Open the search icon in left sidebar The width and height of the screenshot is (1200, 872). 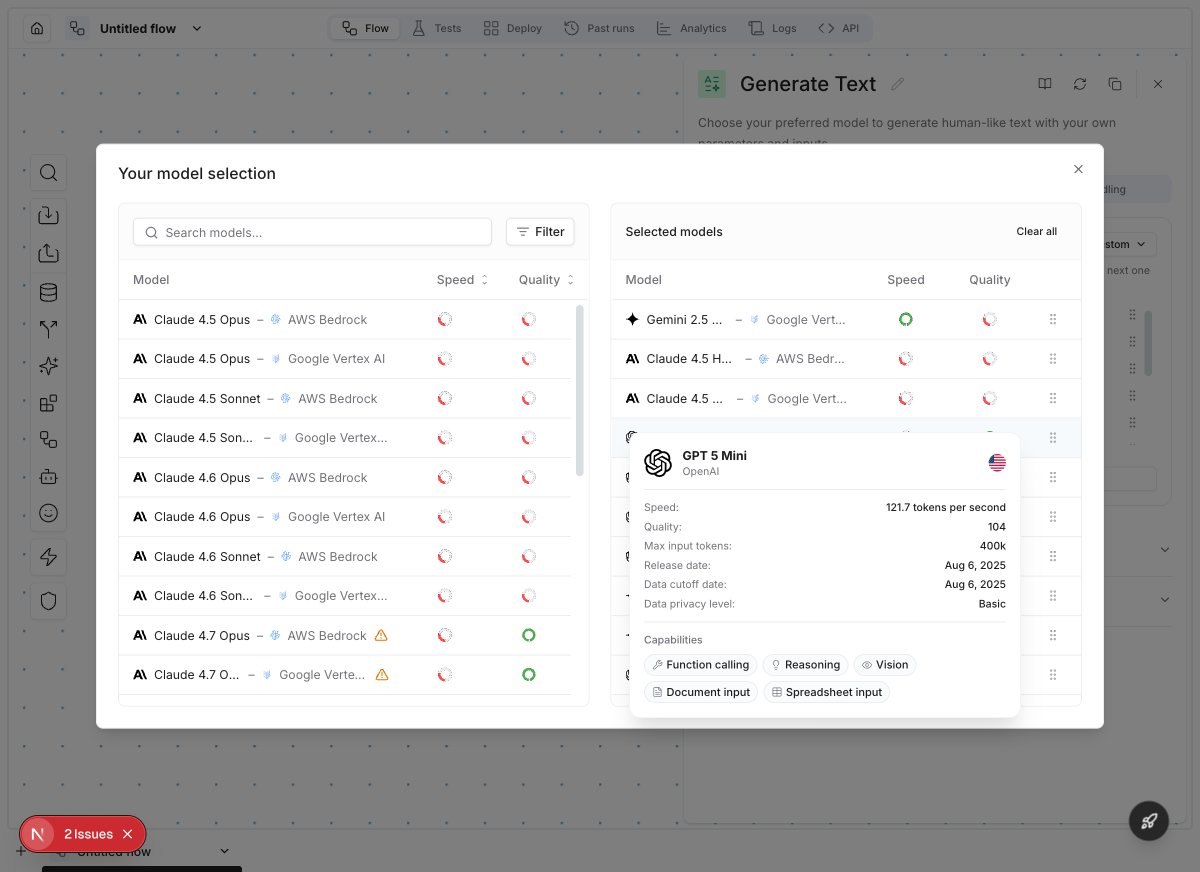pyautogui.click(x=48, y=173)
